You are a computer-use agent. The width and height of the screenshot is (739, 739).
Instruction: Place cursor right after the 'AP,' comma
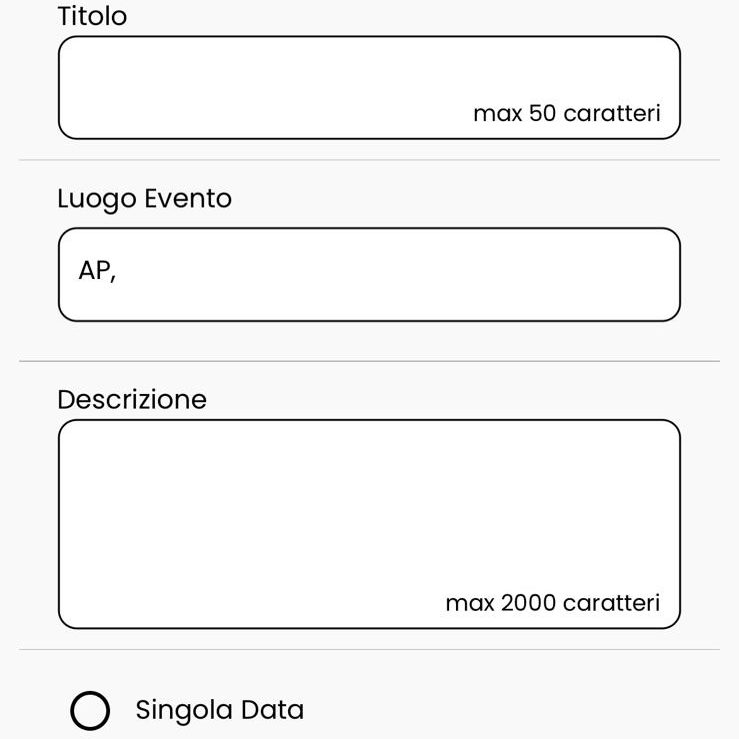pos(118,271)
